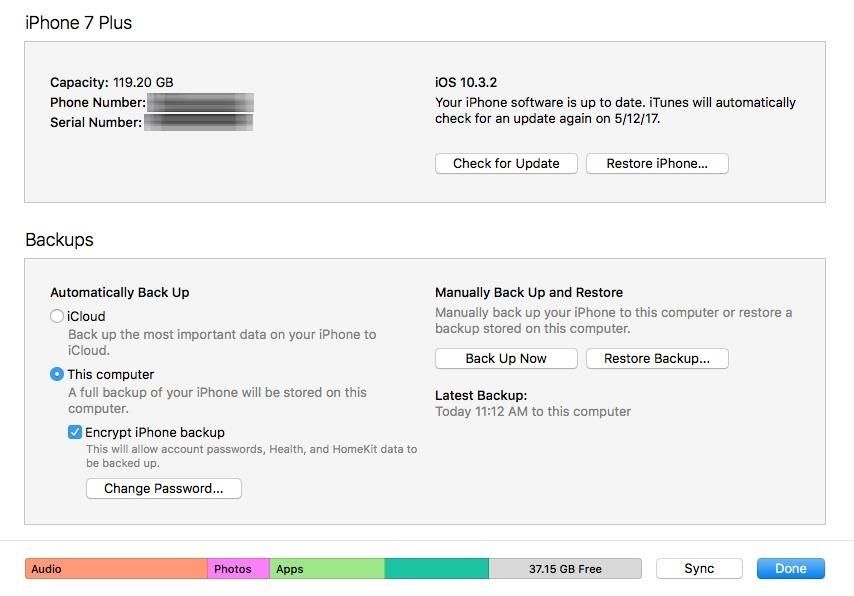Click the blurred Phone Number value
This screenshot has width=854, height=596.
click(x=200, y=102)
